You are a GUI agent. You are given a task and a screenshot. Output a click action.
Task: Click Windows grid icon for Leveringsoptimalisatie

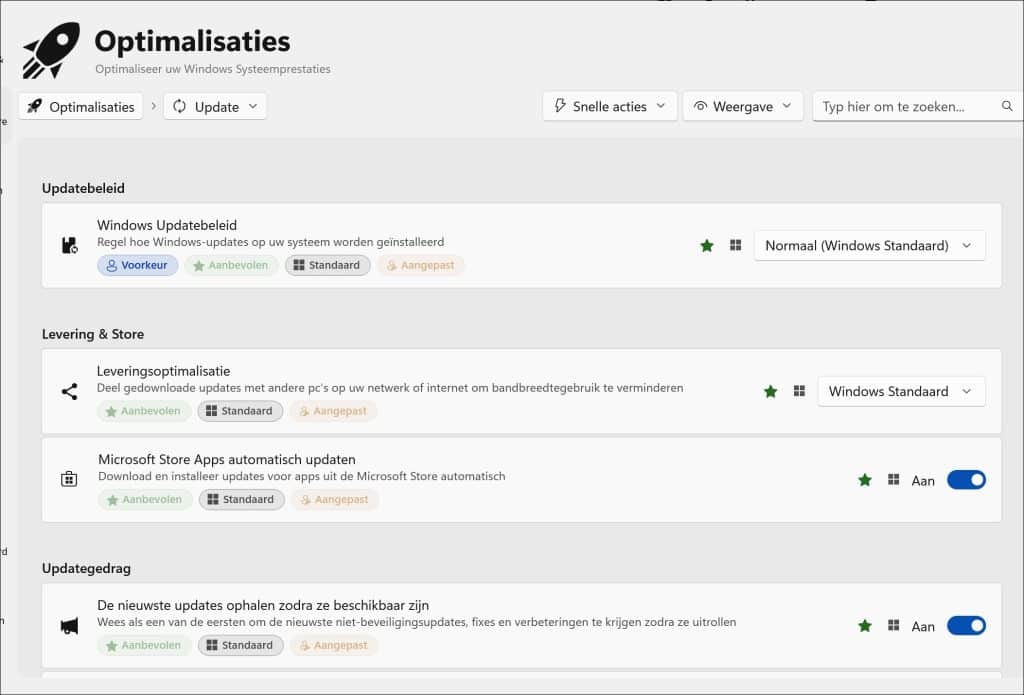[x=799, y=391]
